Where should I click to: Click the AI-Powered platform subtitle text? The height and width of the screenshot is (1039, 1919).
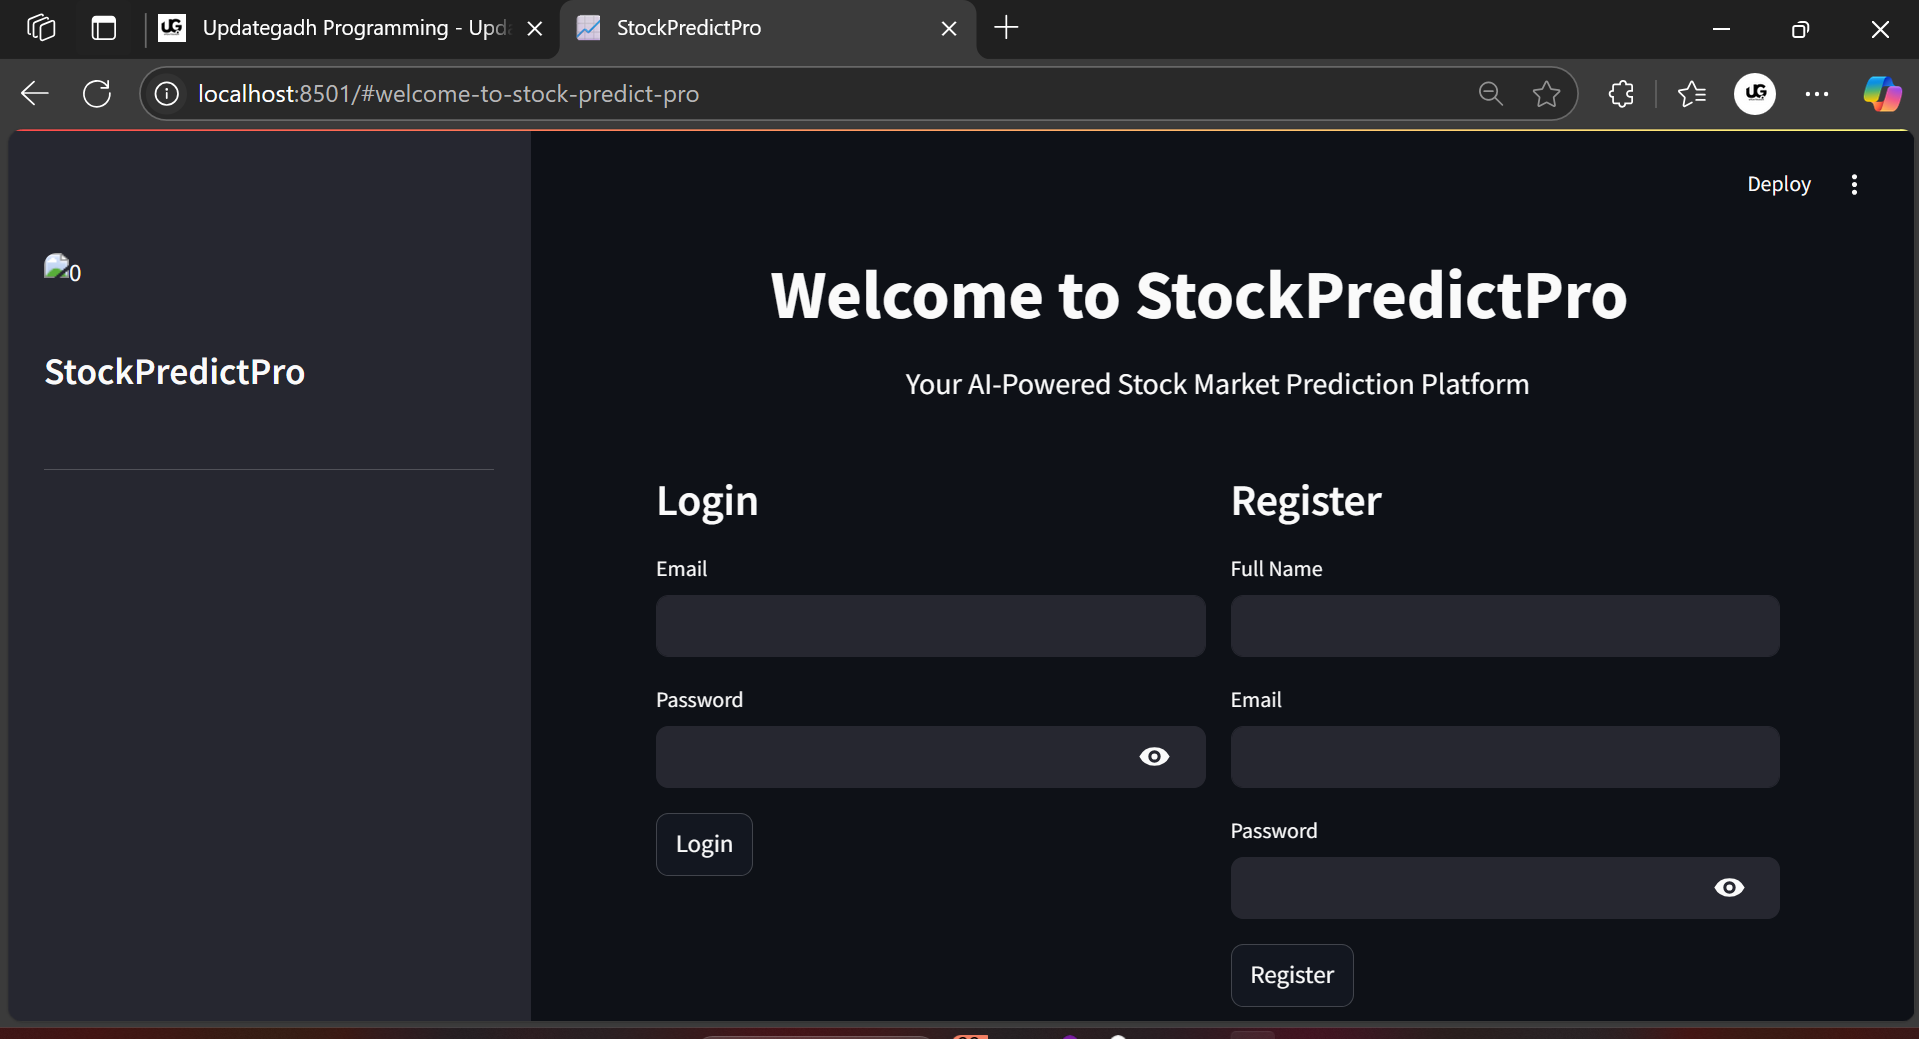tap(1217, 385)
